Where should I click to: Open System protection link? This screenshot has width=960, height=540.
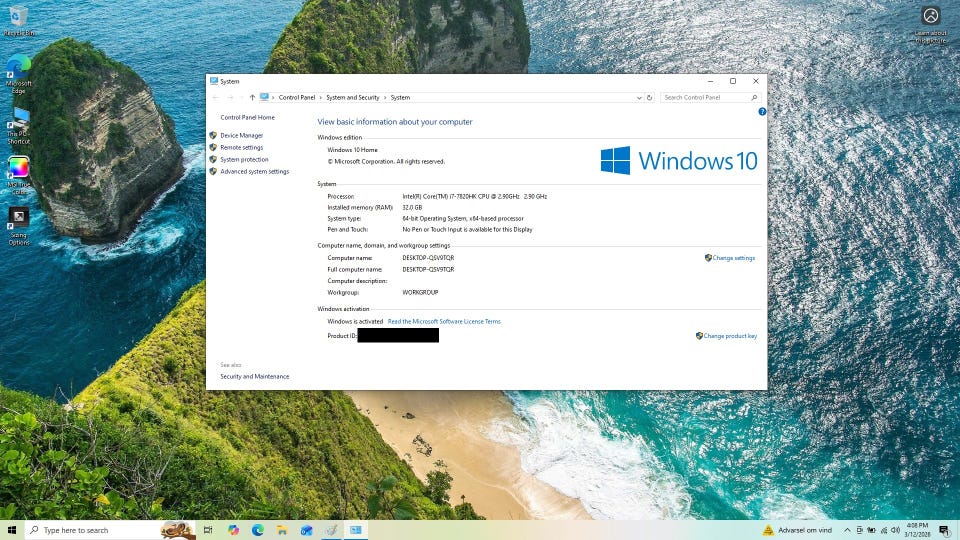tap(244, 160)
